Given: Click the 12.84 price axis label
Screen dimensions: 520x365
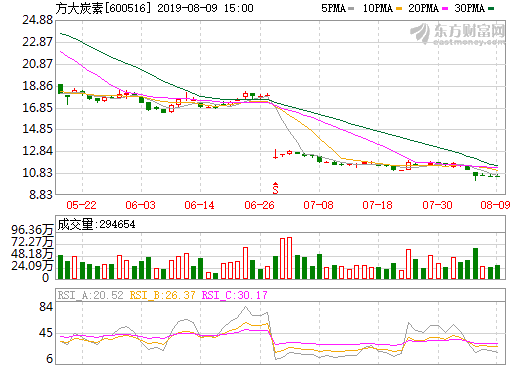Looking at the screenshot, I should coord(37,151).
